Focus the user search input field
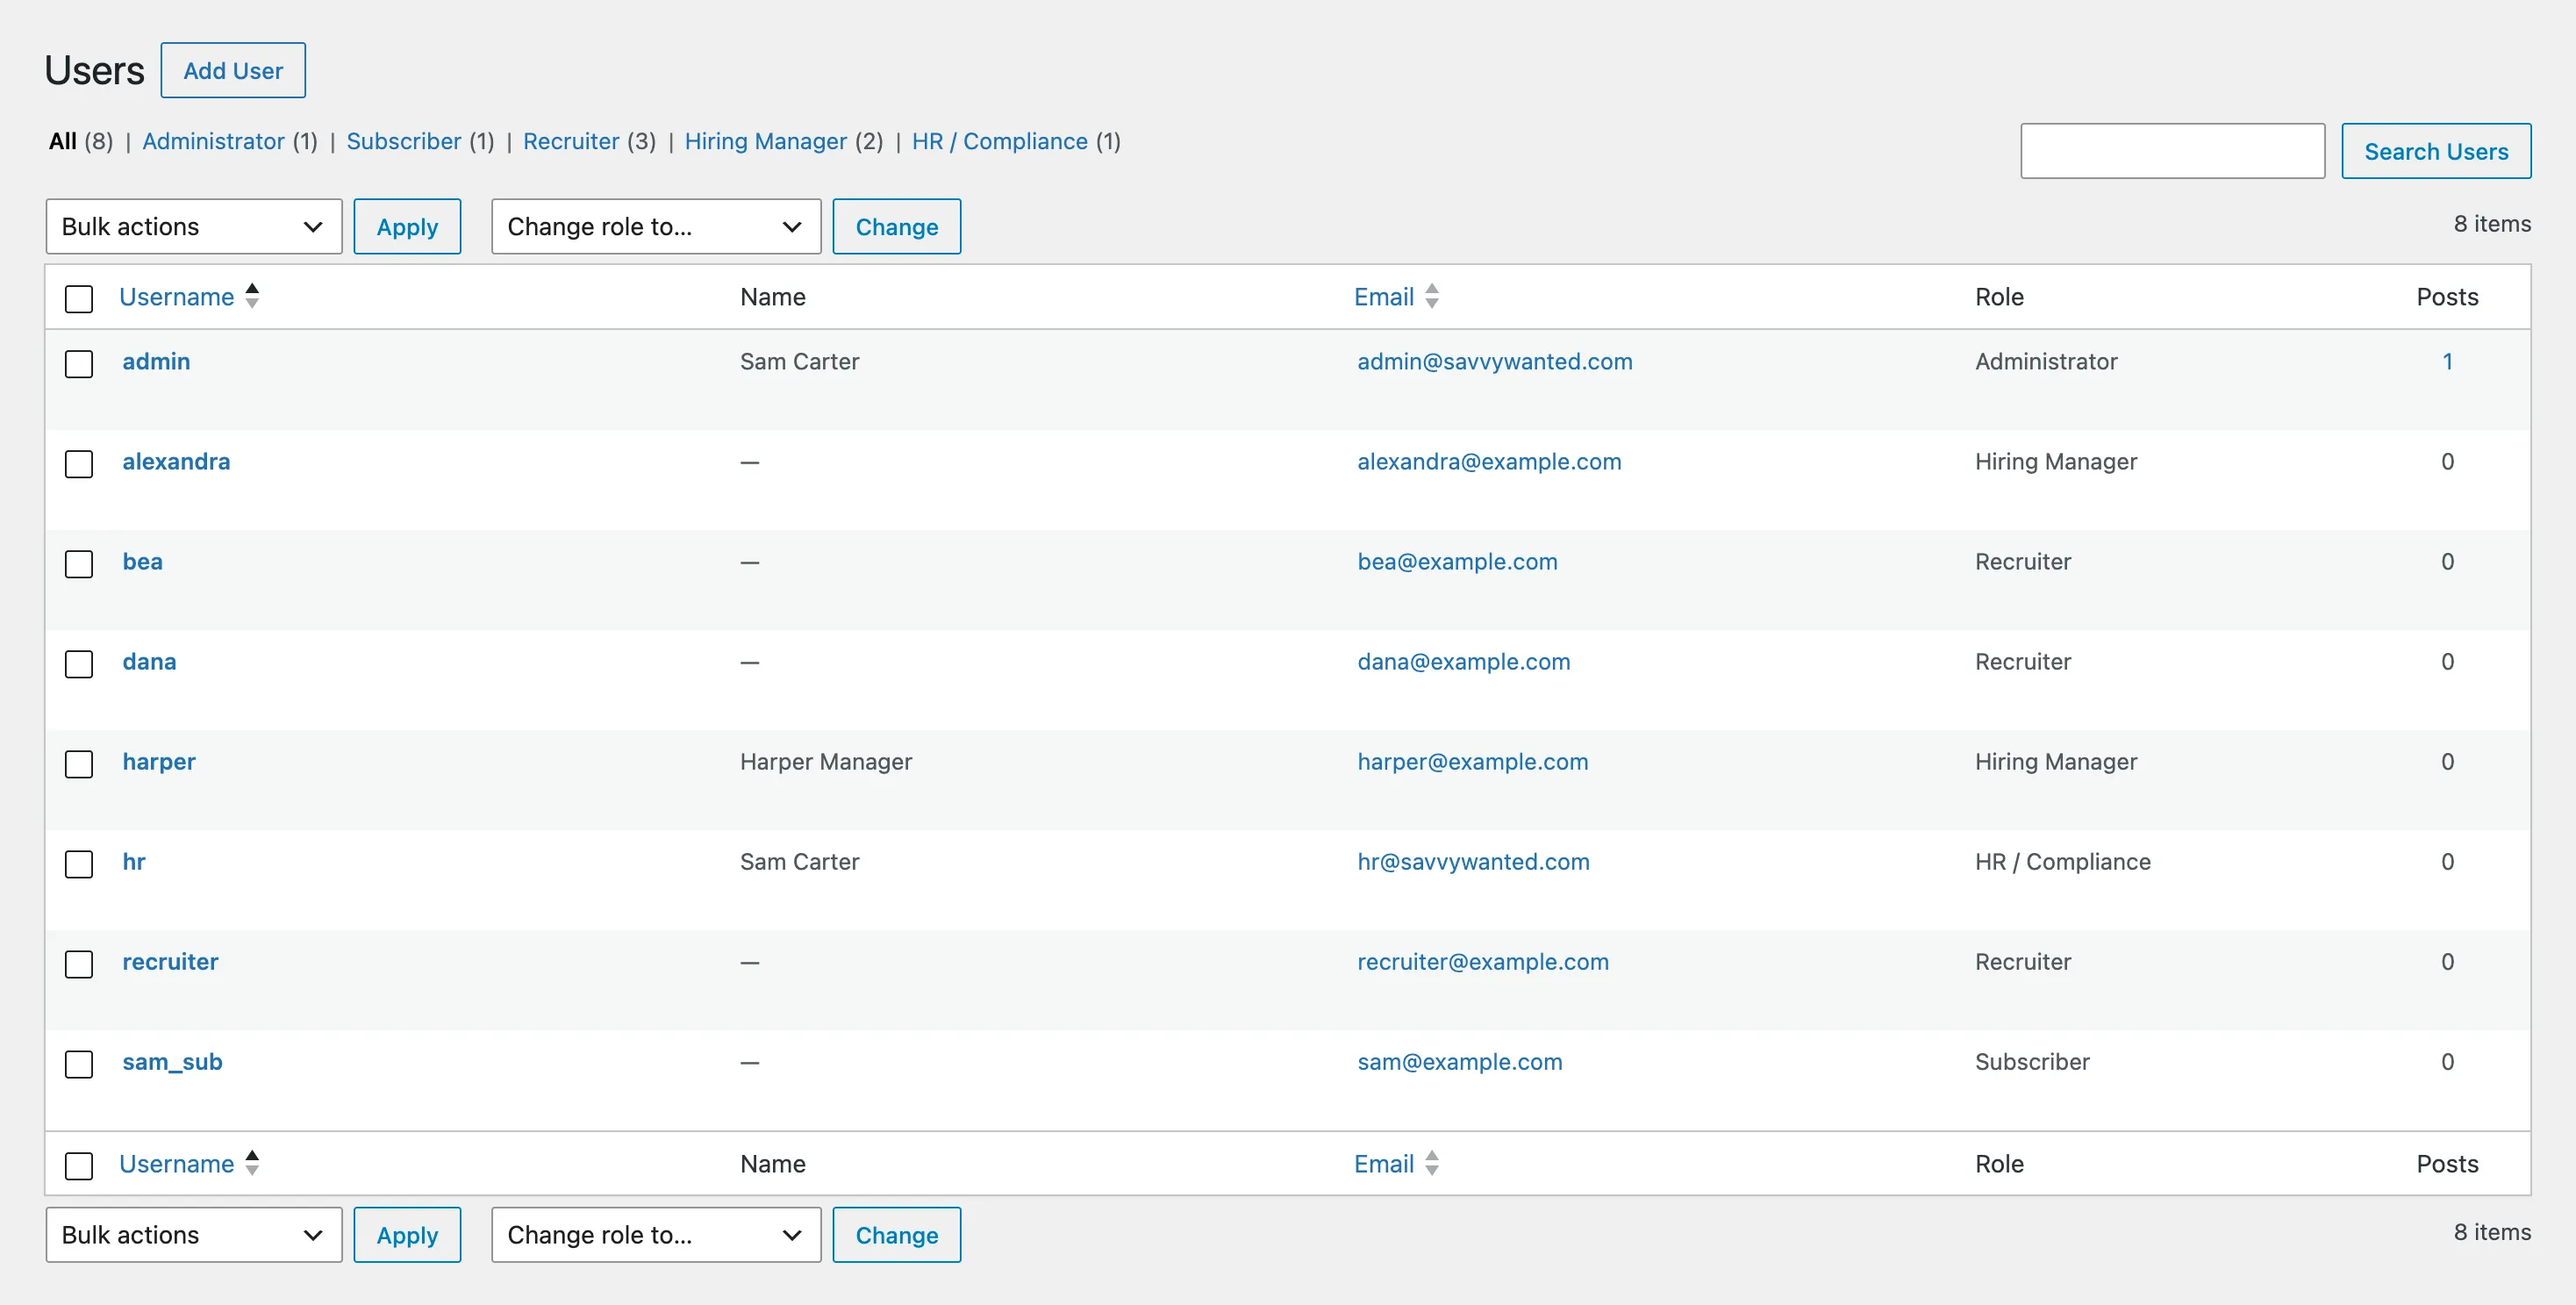The image size is (2576, 1305). [2172, 151]
